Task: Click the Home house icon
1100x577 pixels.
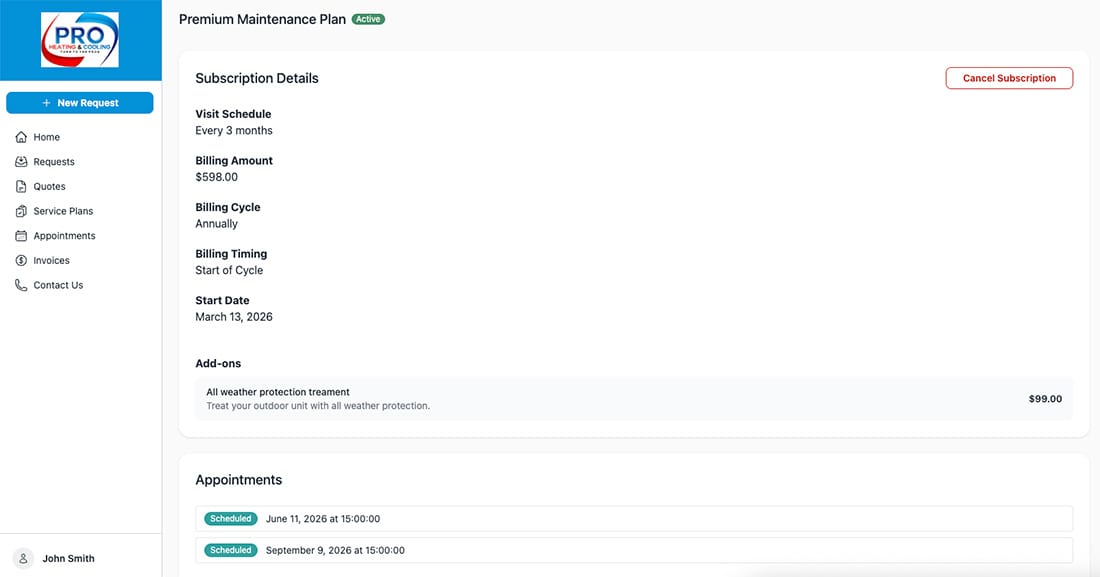Action: (21, 137)
